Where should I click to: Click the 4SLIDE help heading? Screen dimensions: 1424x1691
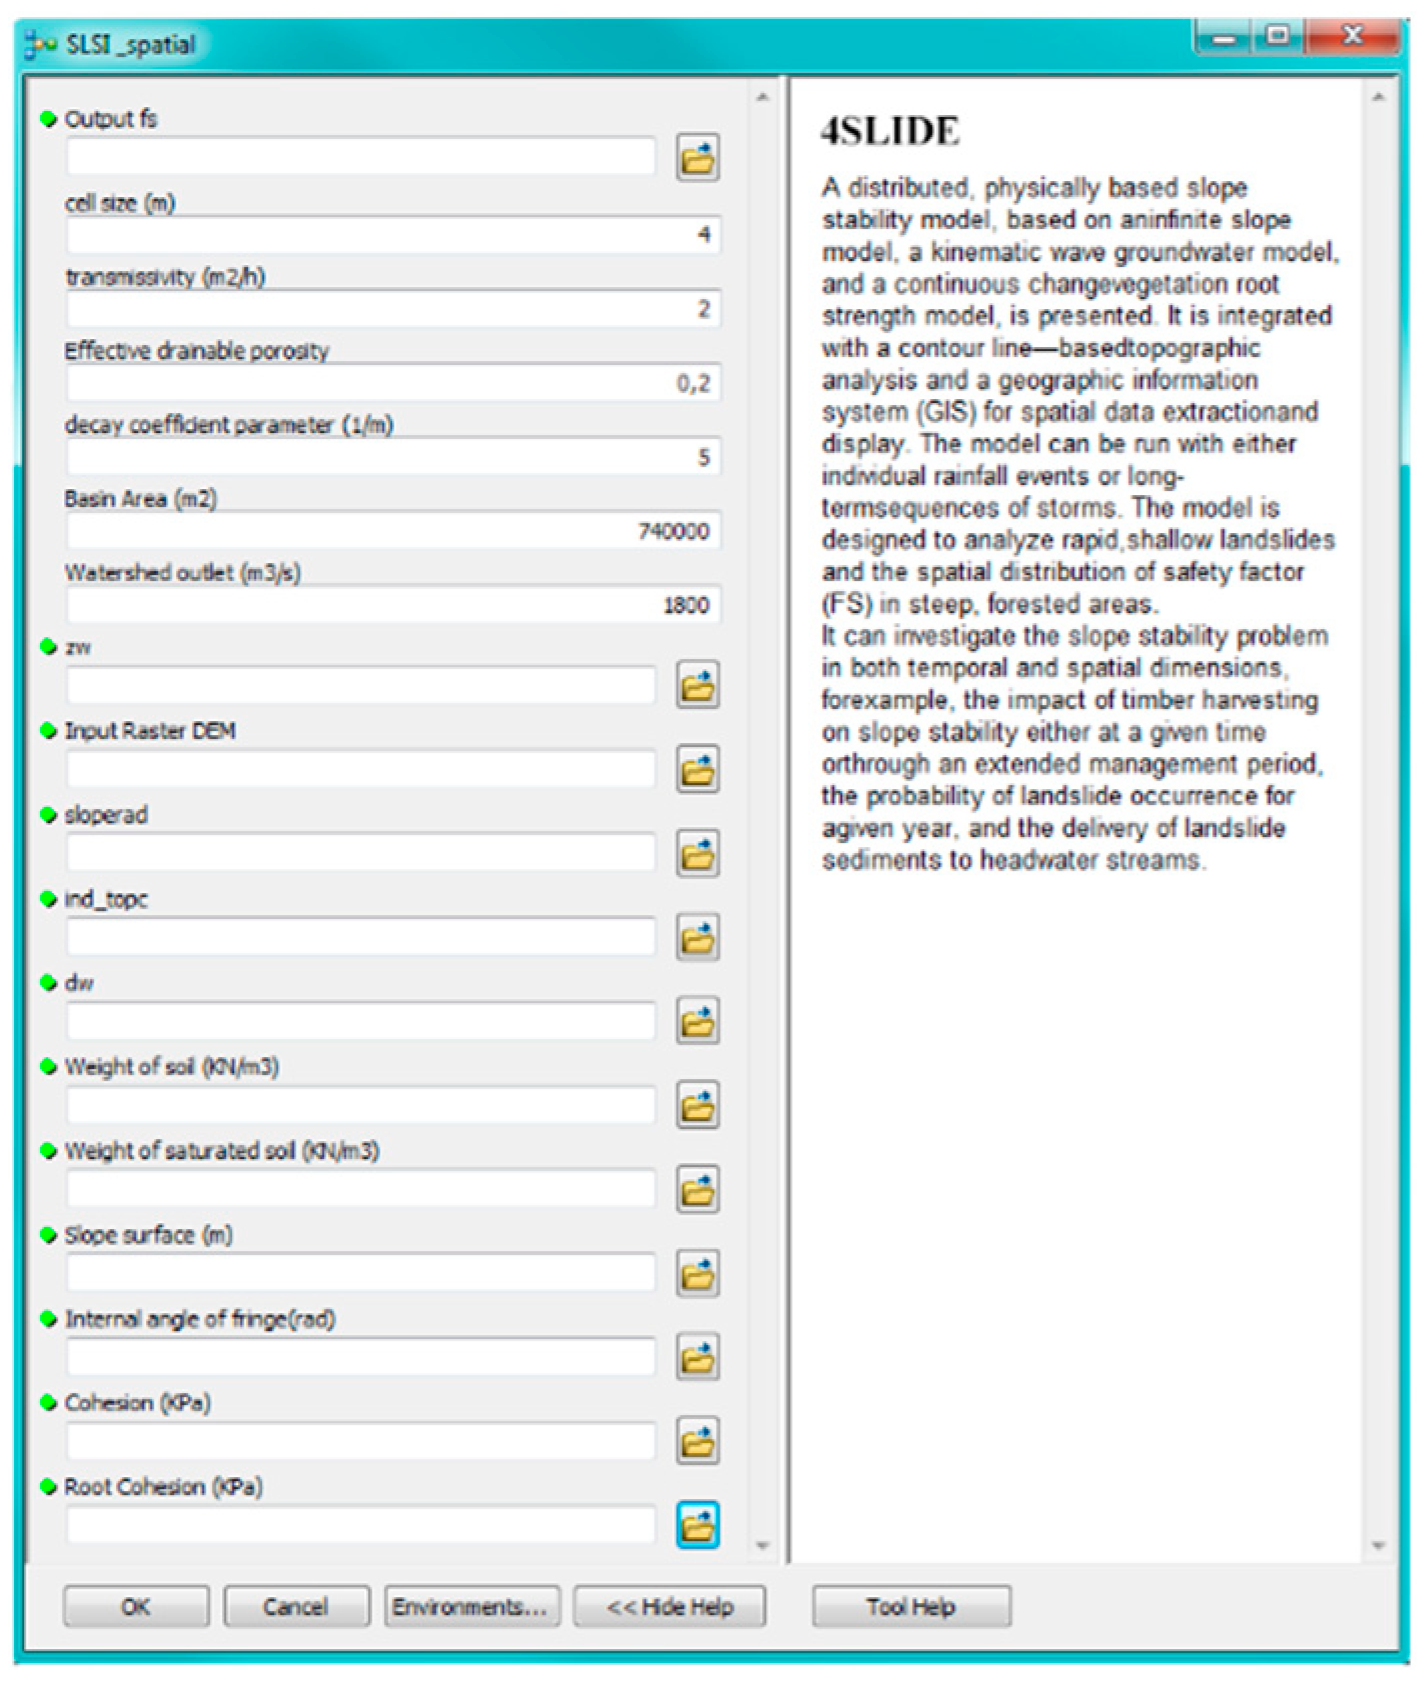pos(890,131)
